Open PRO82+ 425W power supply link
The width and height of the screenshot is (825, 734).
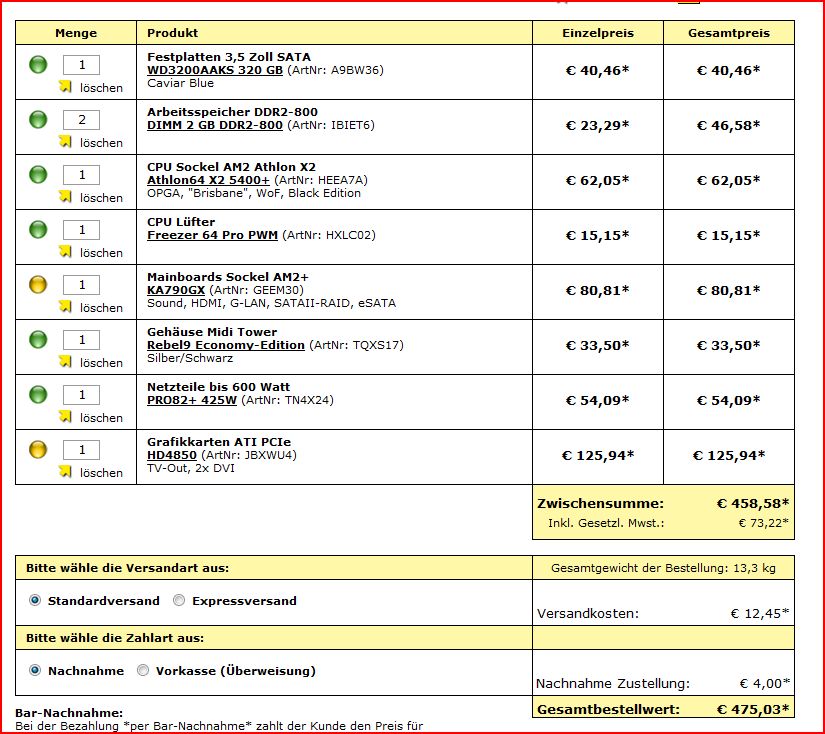click(192, 400)
